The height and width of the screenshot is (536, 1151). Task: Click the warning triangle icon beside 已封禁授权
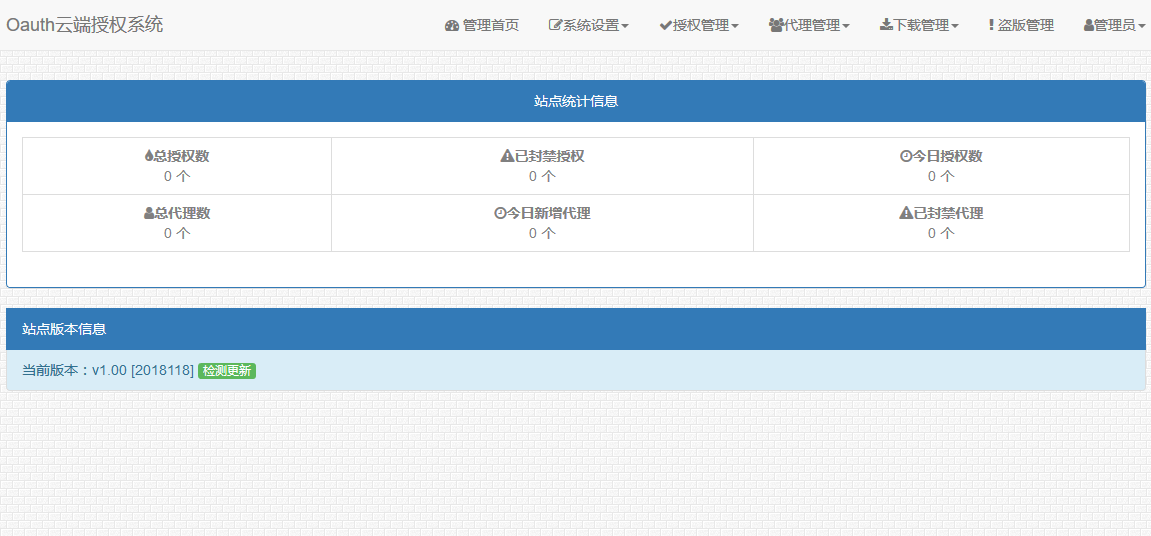tap(507, 157)
